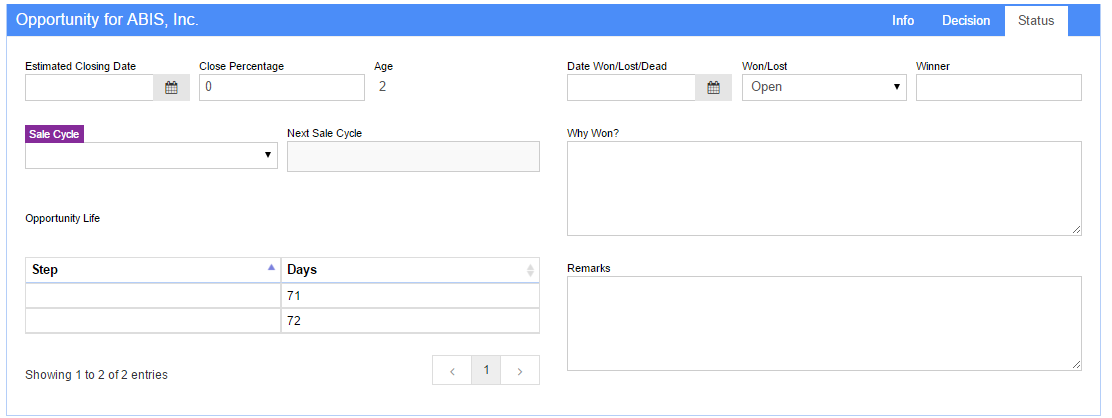Sort table by Step column
This screenshot has height=418, width=1112.
click(152, 270)
